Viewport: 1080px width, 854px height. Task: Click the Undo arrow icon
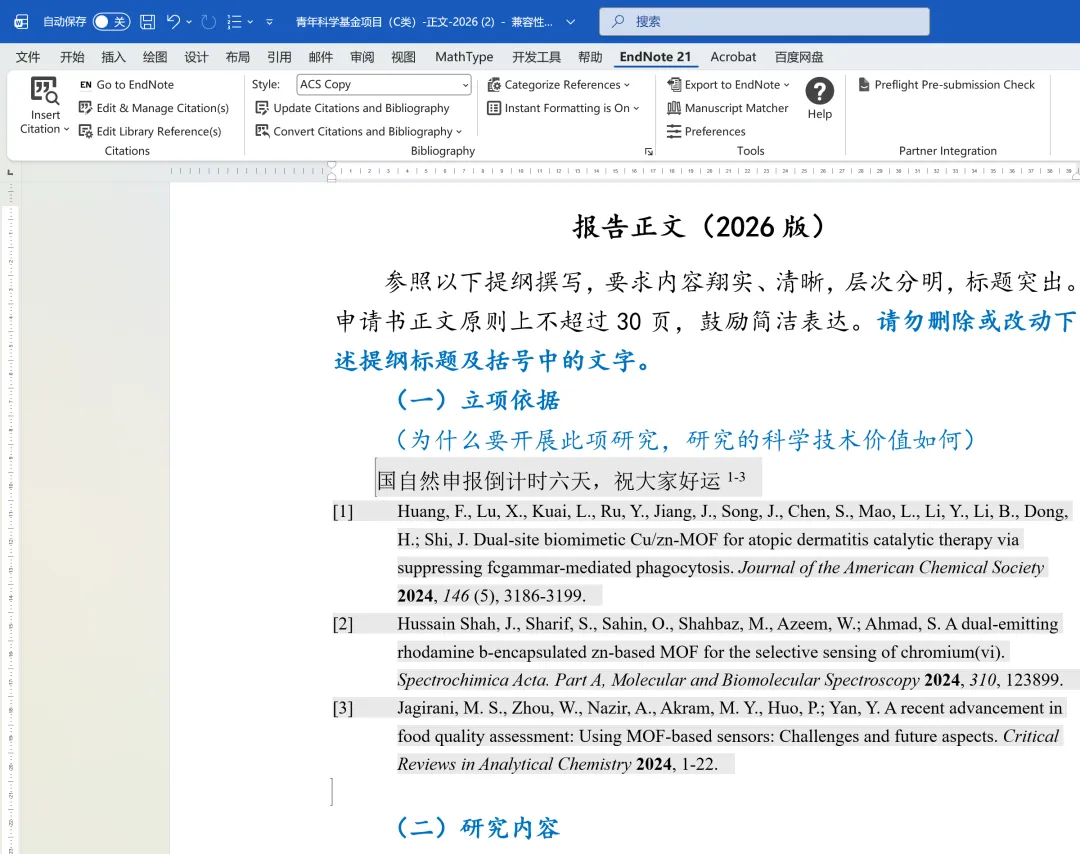point(173,22)
